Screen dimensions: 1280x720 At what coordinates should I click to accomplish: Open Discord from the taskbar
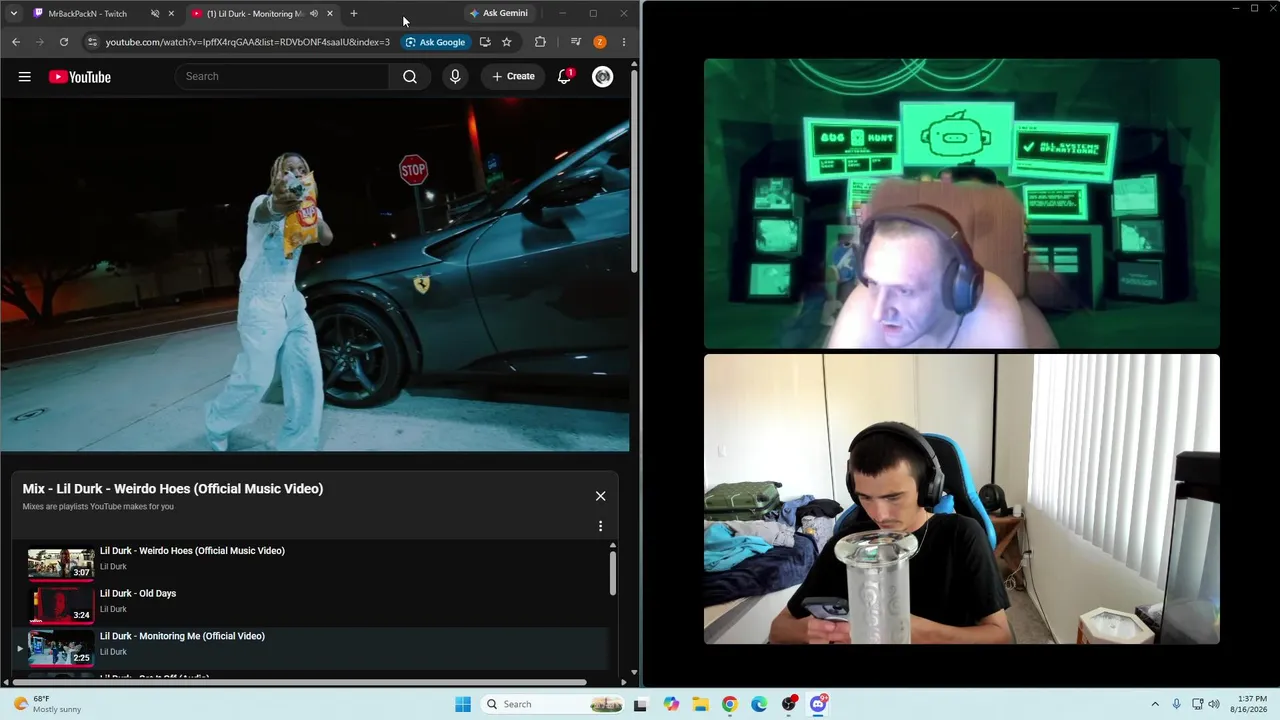pyautogui.click(x=818, y=704)
